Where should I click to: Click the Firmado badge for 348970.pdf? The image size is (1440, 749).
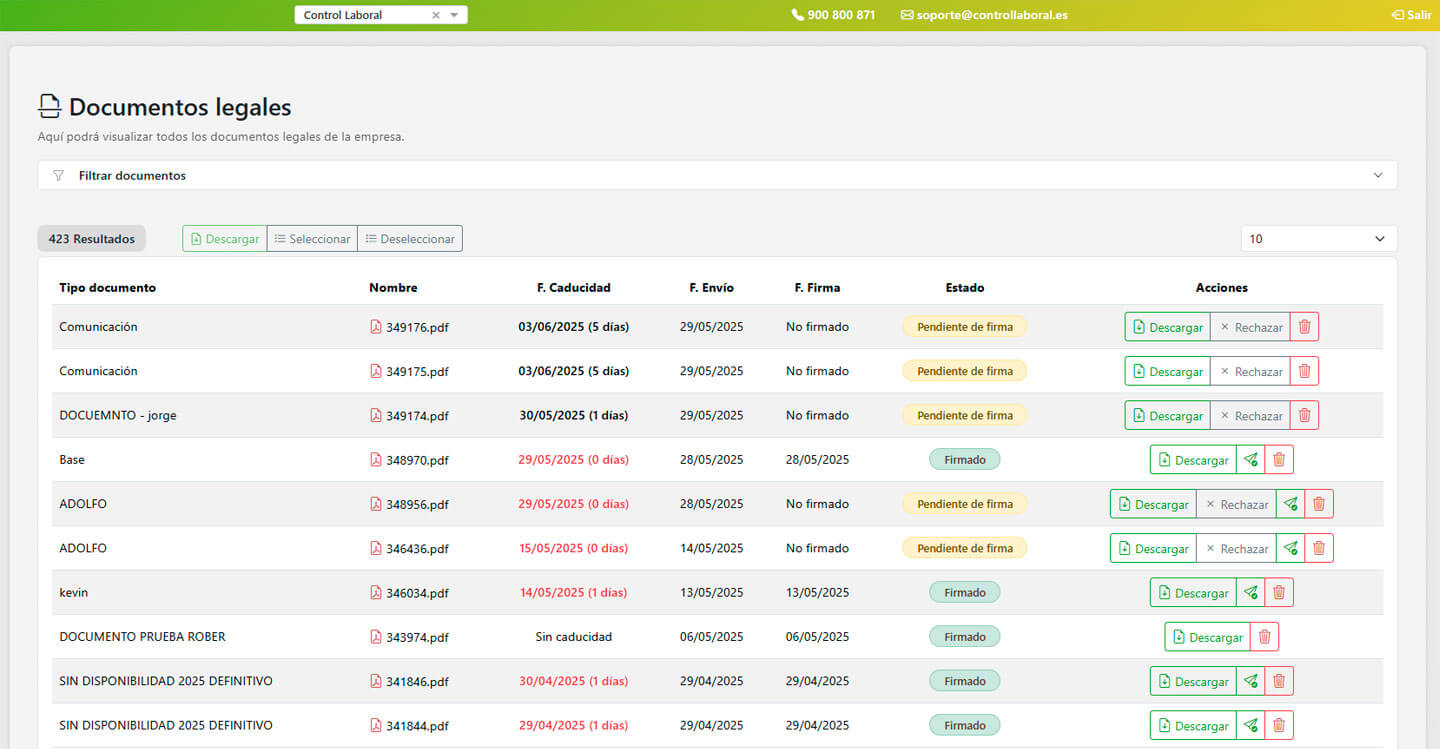(x=965, y=460)
